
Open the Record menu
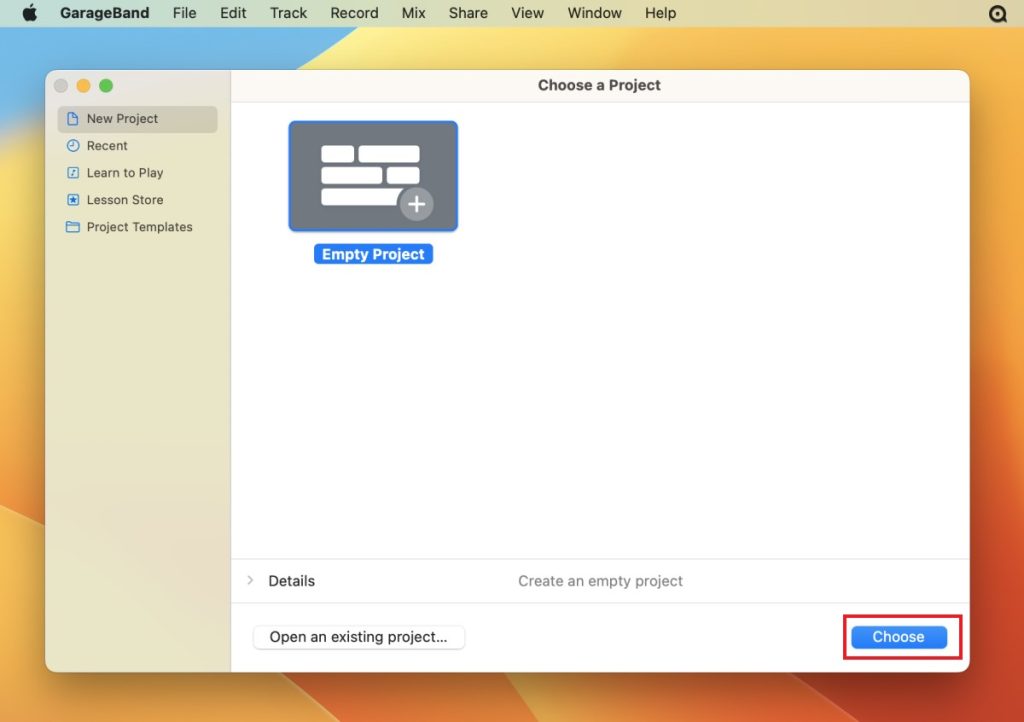click(354, 13)
